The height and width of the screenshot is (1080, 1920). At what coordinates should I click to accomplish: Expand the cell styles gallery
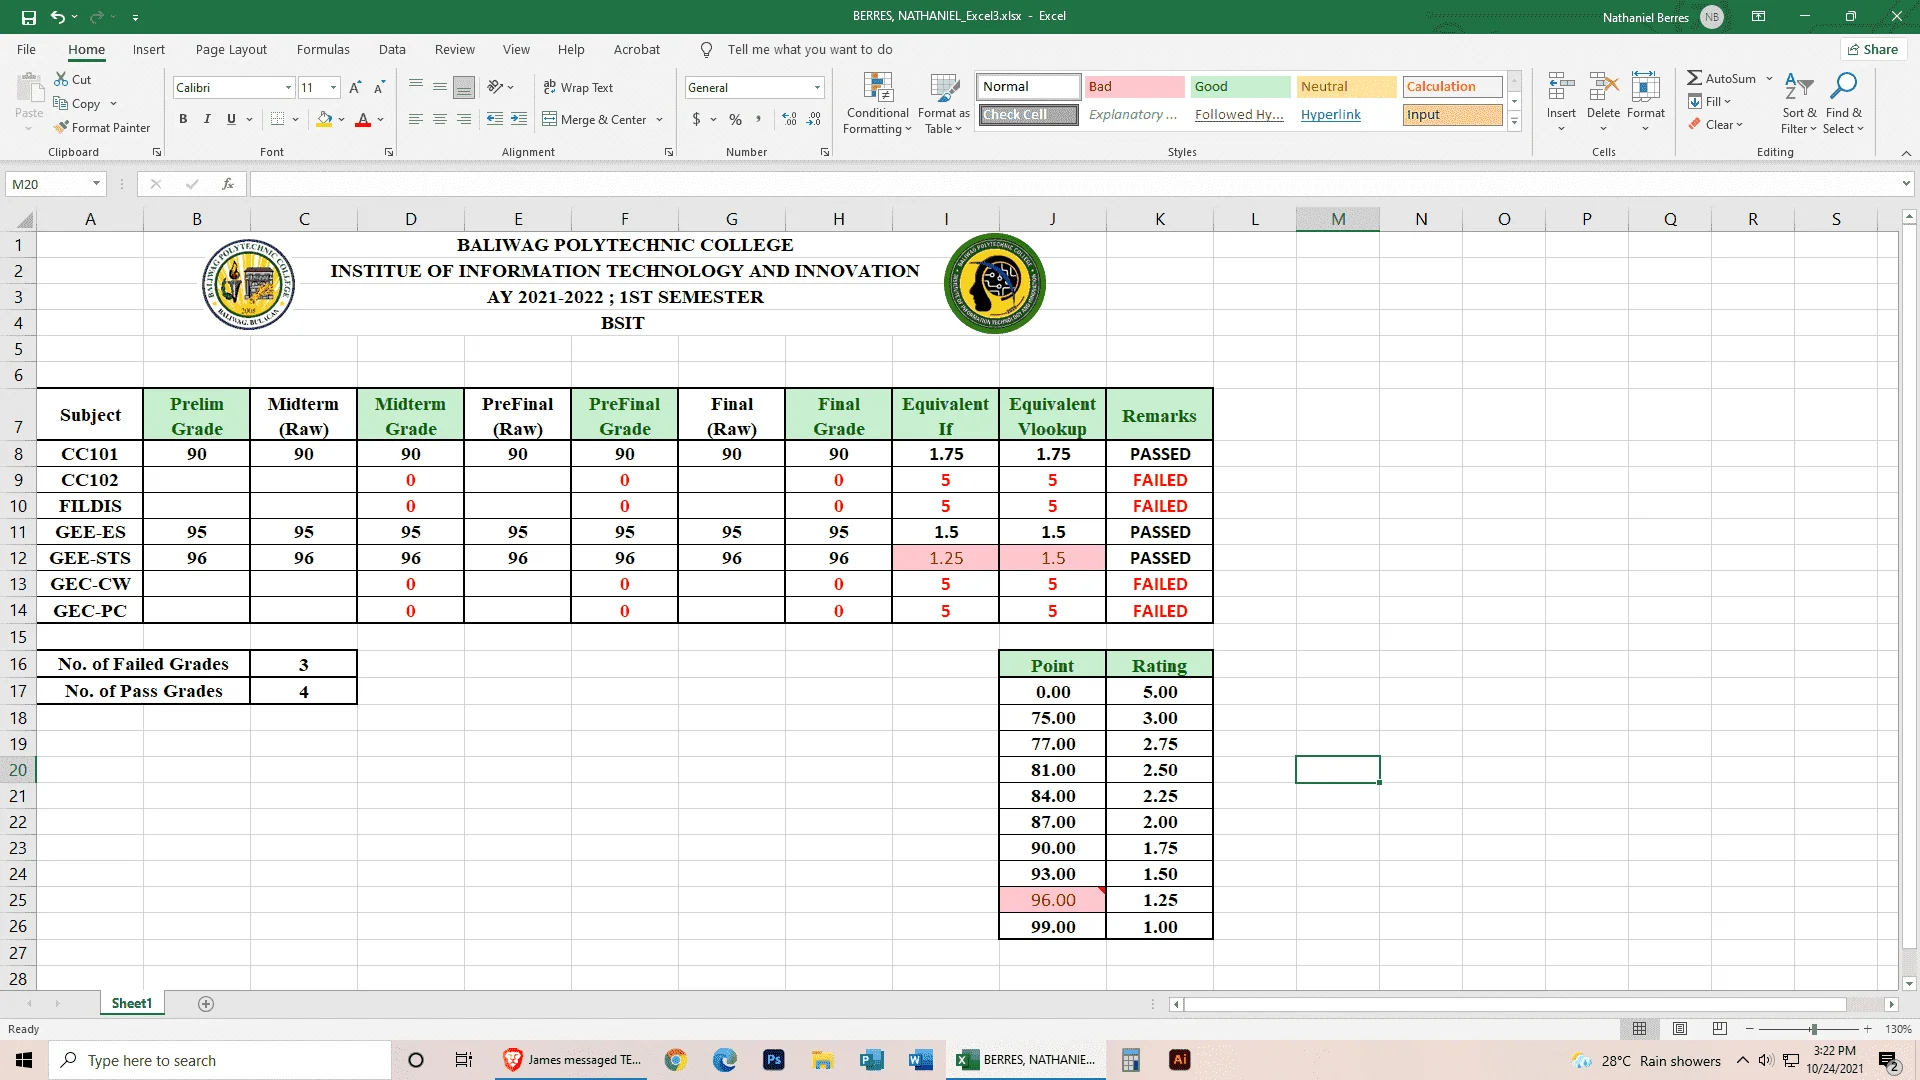tap(1514, 122)
